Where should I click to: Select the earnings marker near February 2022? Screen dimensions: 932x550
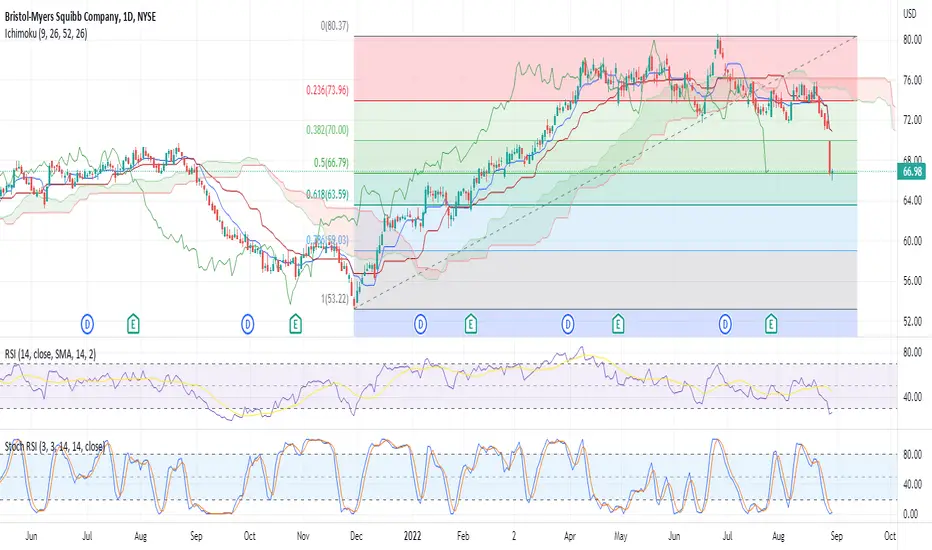pos(470,324)
